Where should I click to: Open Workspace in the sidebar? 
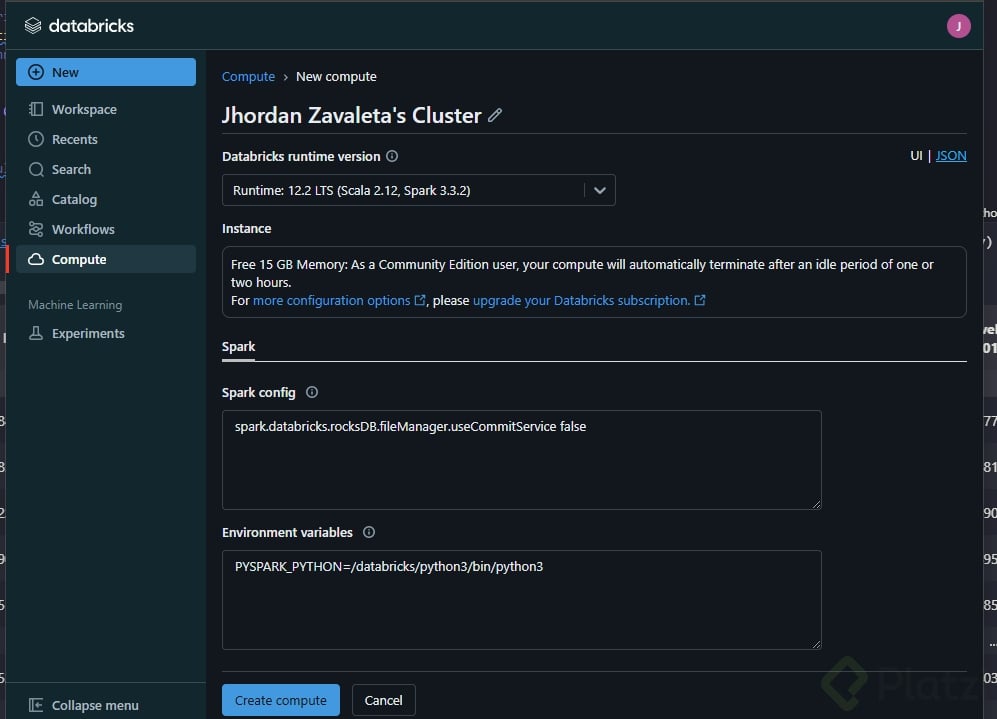point(84,109)
